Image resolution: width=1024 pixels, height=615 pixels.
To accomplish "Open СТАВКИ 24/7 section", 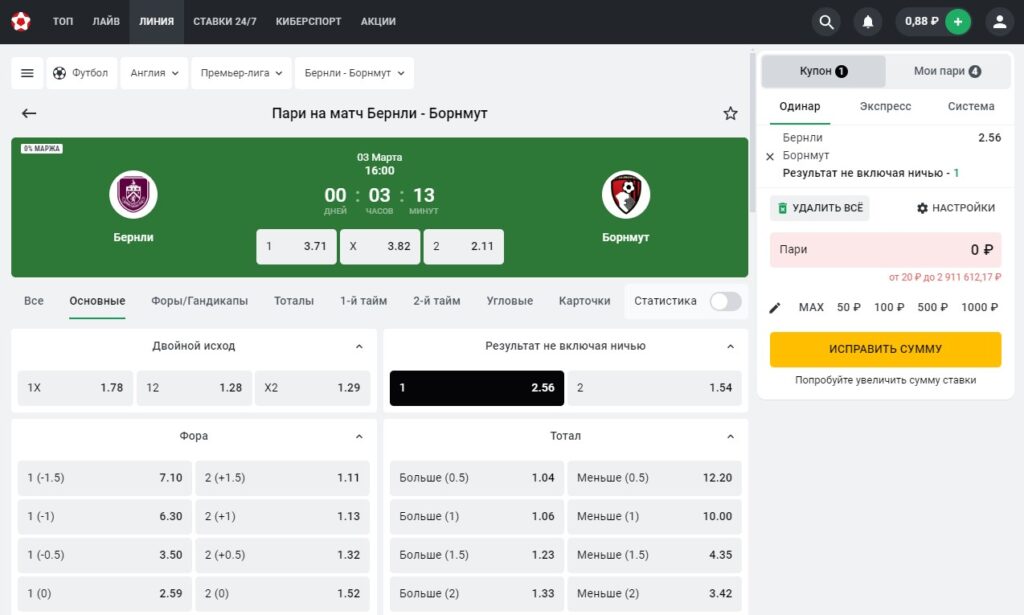I will click(225, 22).
